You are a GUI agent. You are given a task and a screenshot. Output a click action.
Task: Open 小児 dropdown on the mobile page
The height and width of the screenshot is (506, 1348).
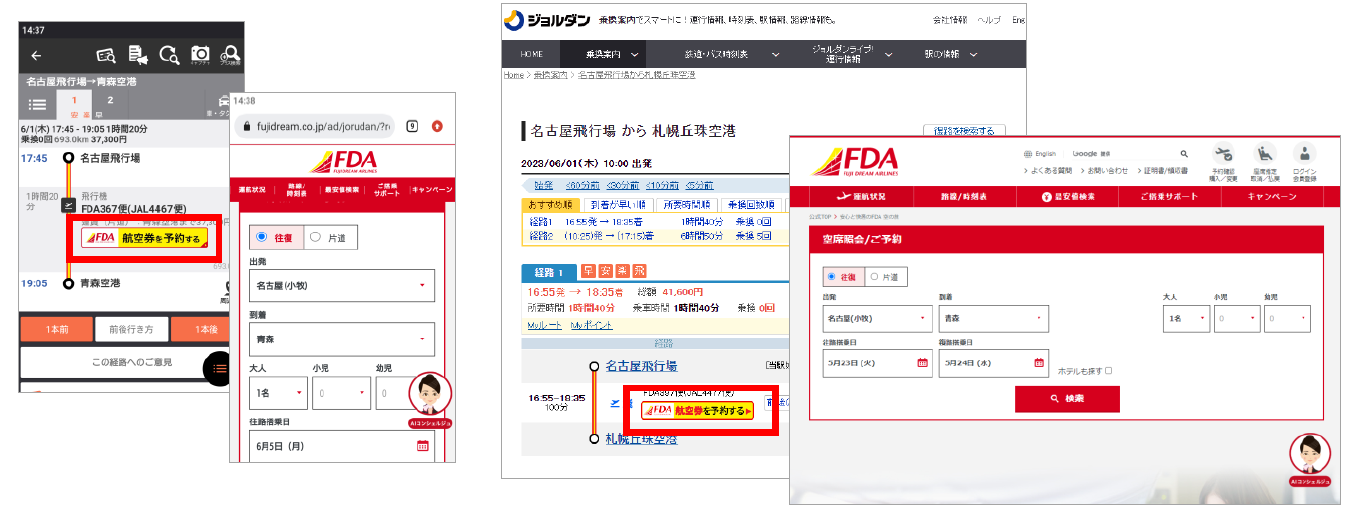(340, 393)
